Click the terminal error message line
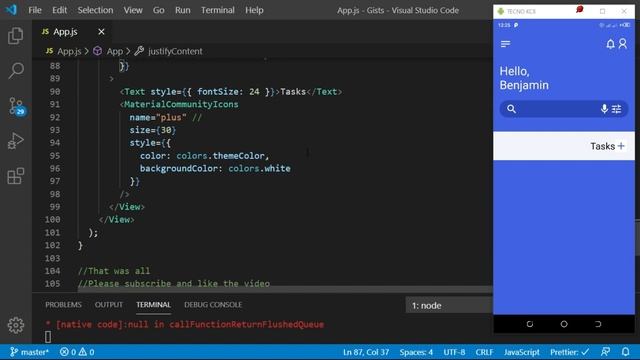Screen dimensions: 640x360 tap(185, 324)
